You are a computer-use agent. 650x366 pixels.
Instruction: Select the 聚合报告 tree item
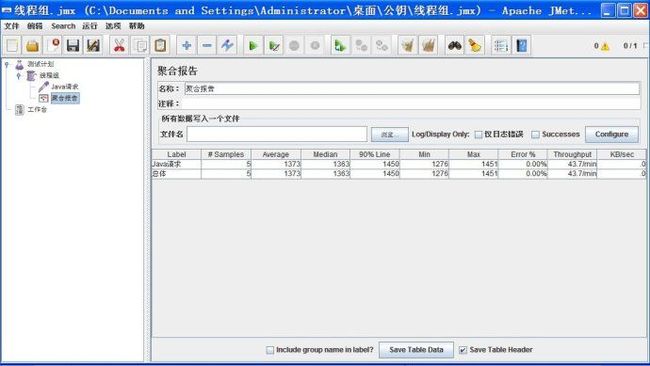click(x=65, y=98)
